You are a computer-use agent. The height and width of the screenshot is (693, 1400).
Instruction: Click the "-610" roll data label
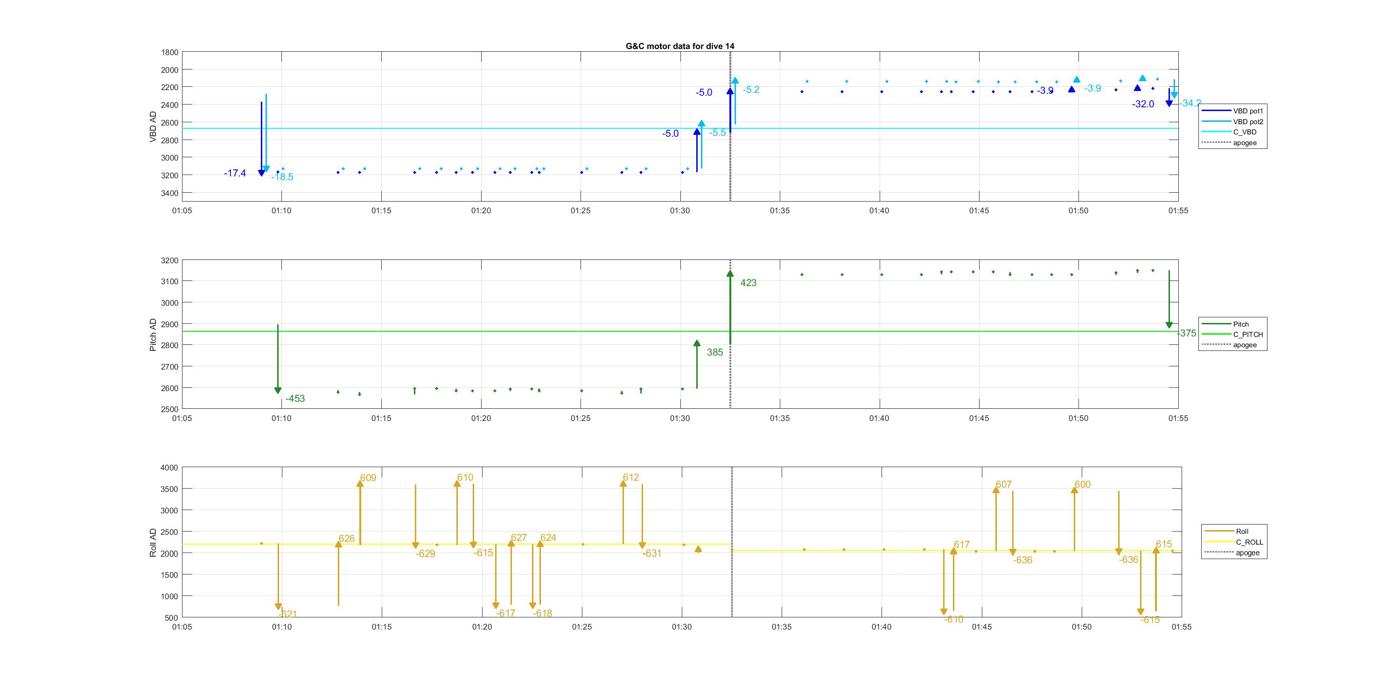click(954, 620)
